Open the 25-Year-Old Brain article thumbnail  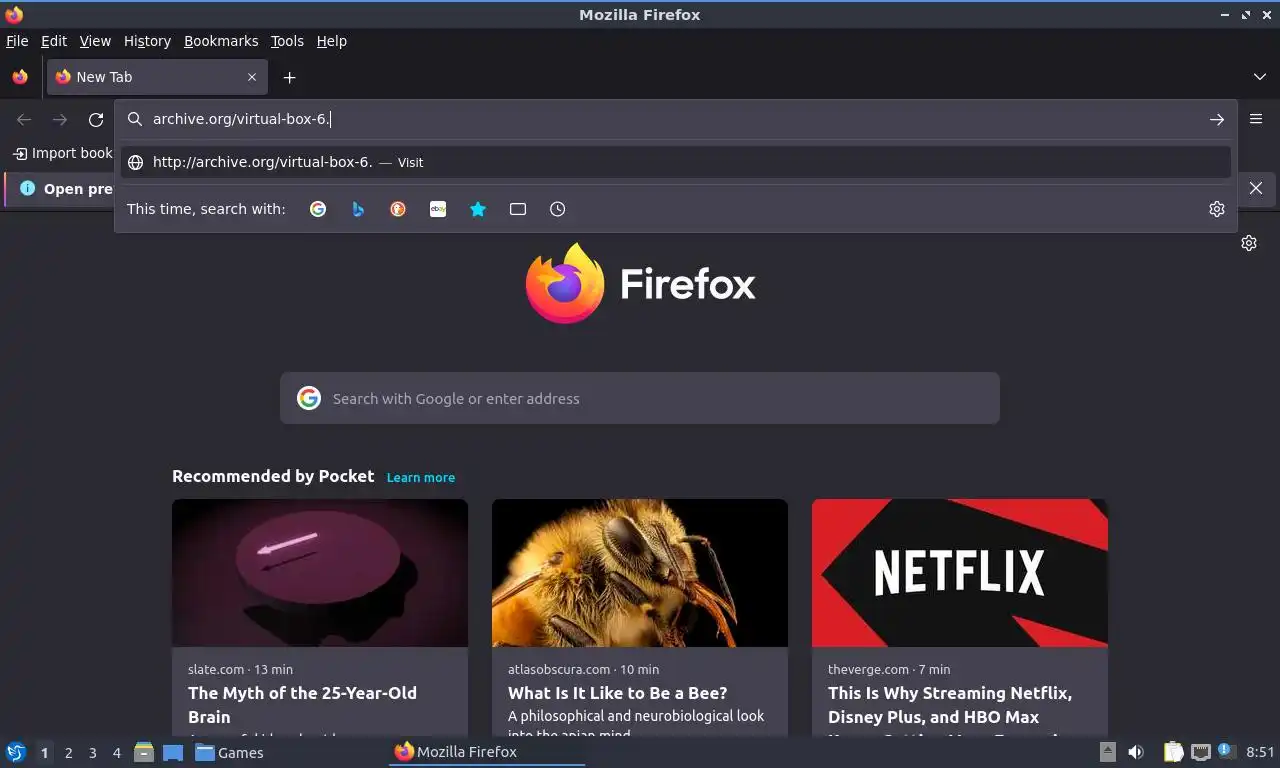[x=320, y=573]
